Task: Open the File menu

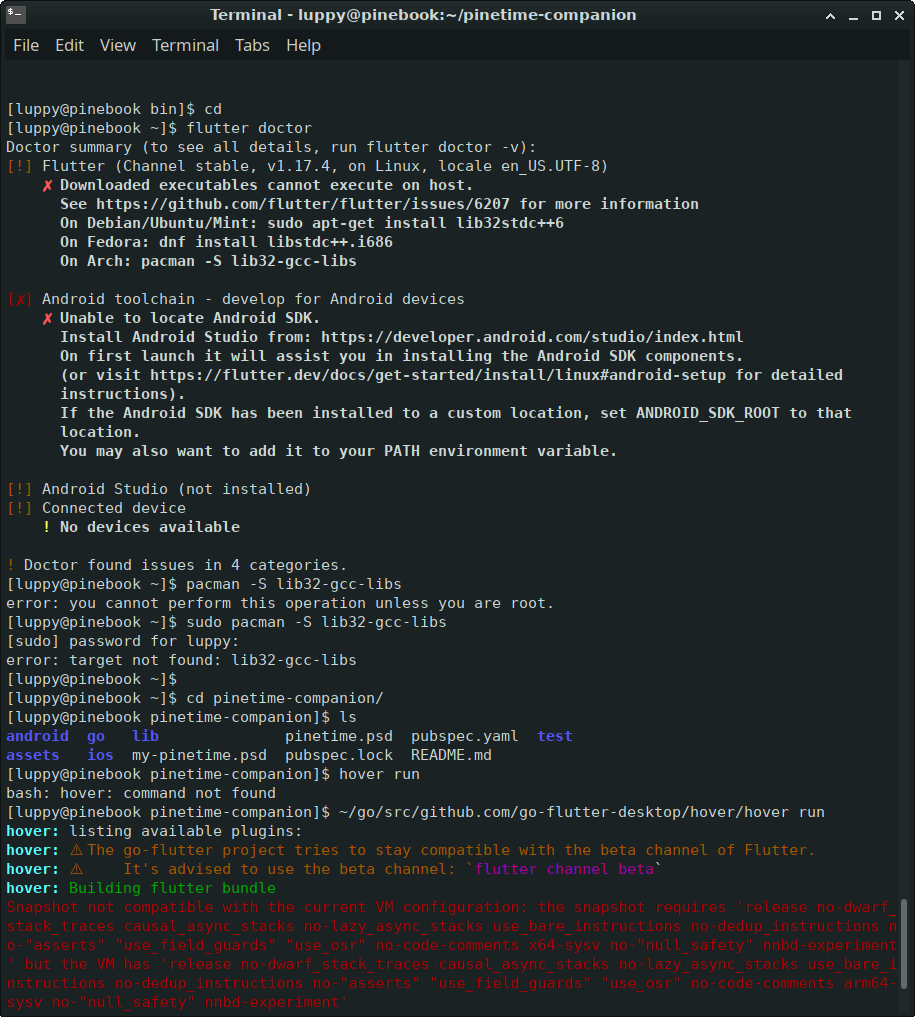Action: coord(26,45)
